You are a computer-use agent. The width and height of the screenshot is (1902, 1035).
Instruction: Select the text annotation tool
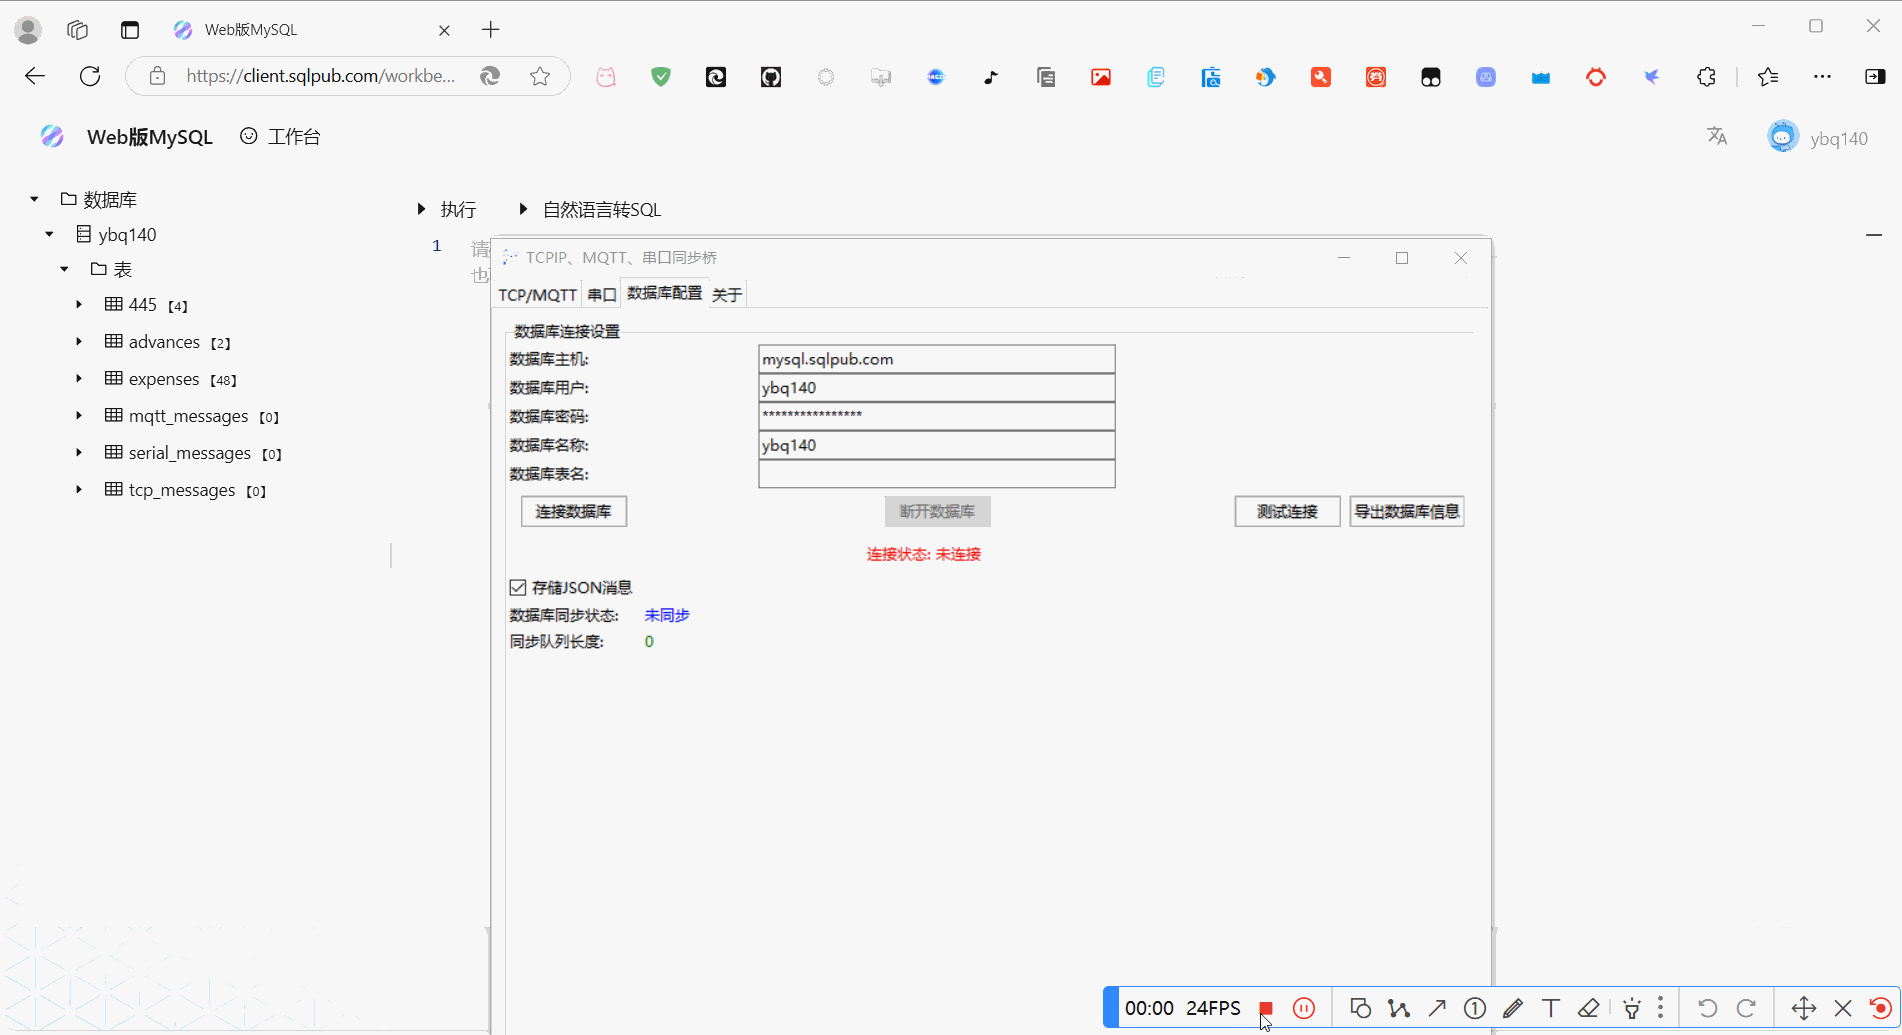[1551, 1008]
